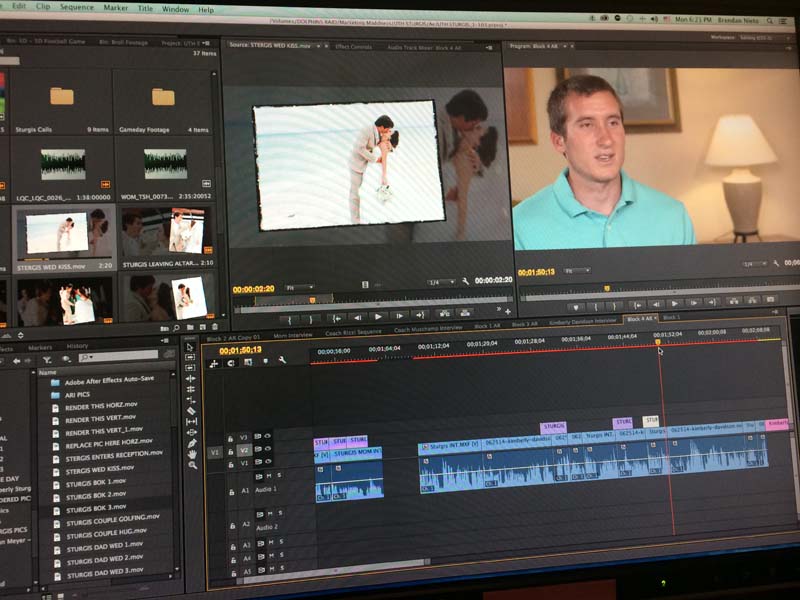Screen dimensions: 800x600
Task: Toggle V1 track output eye
Action: pyautogui.click(x=267, y=462)
